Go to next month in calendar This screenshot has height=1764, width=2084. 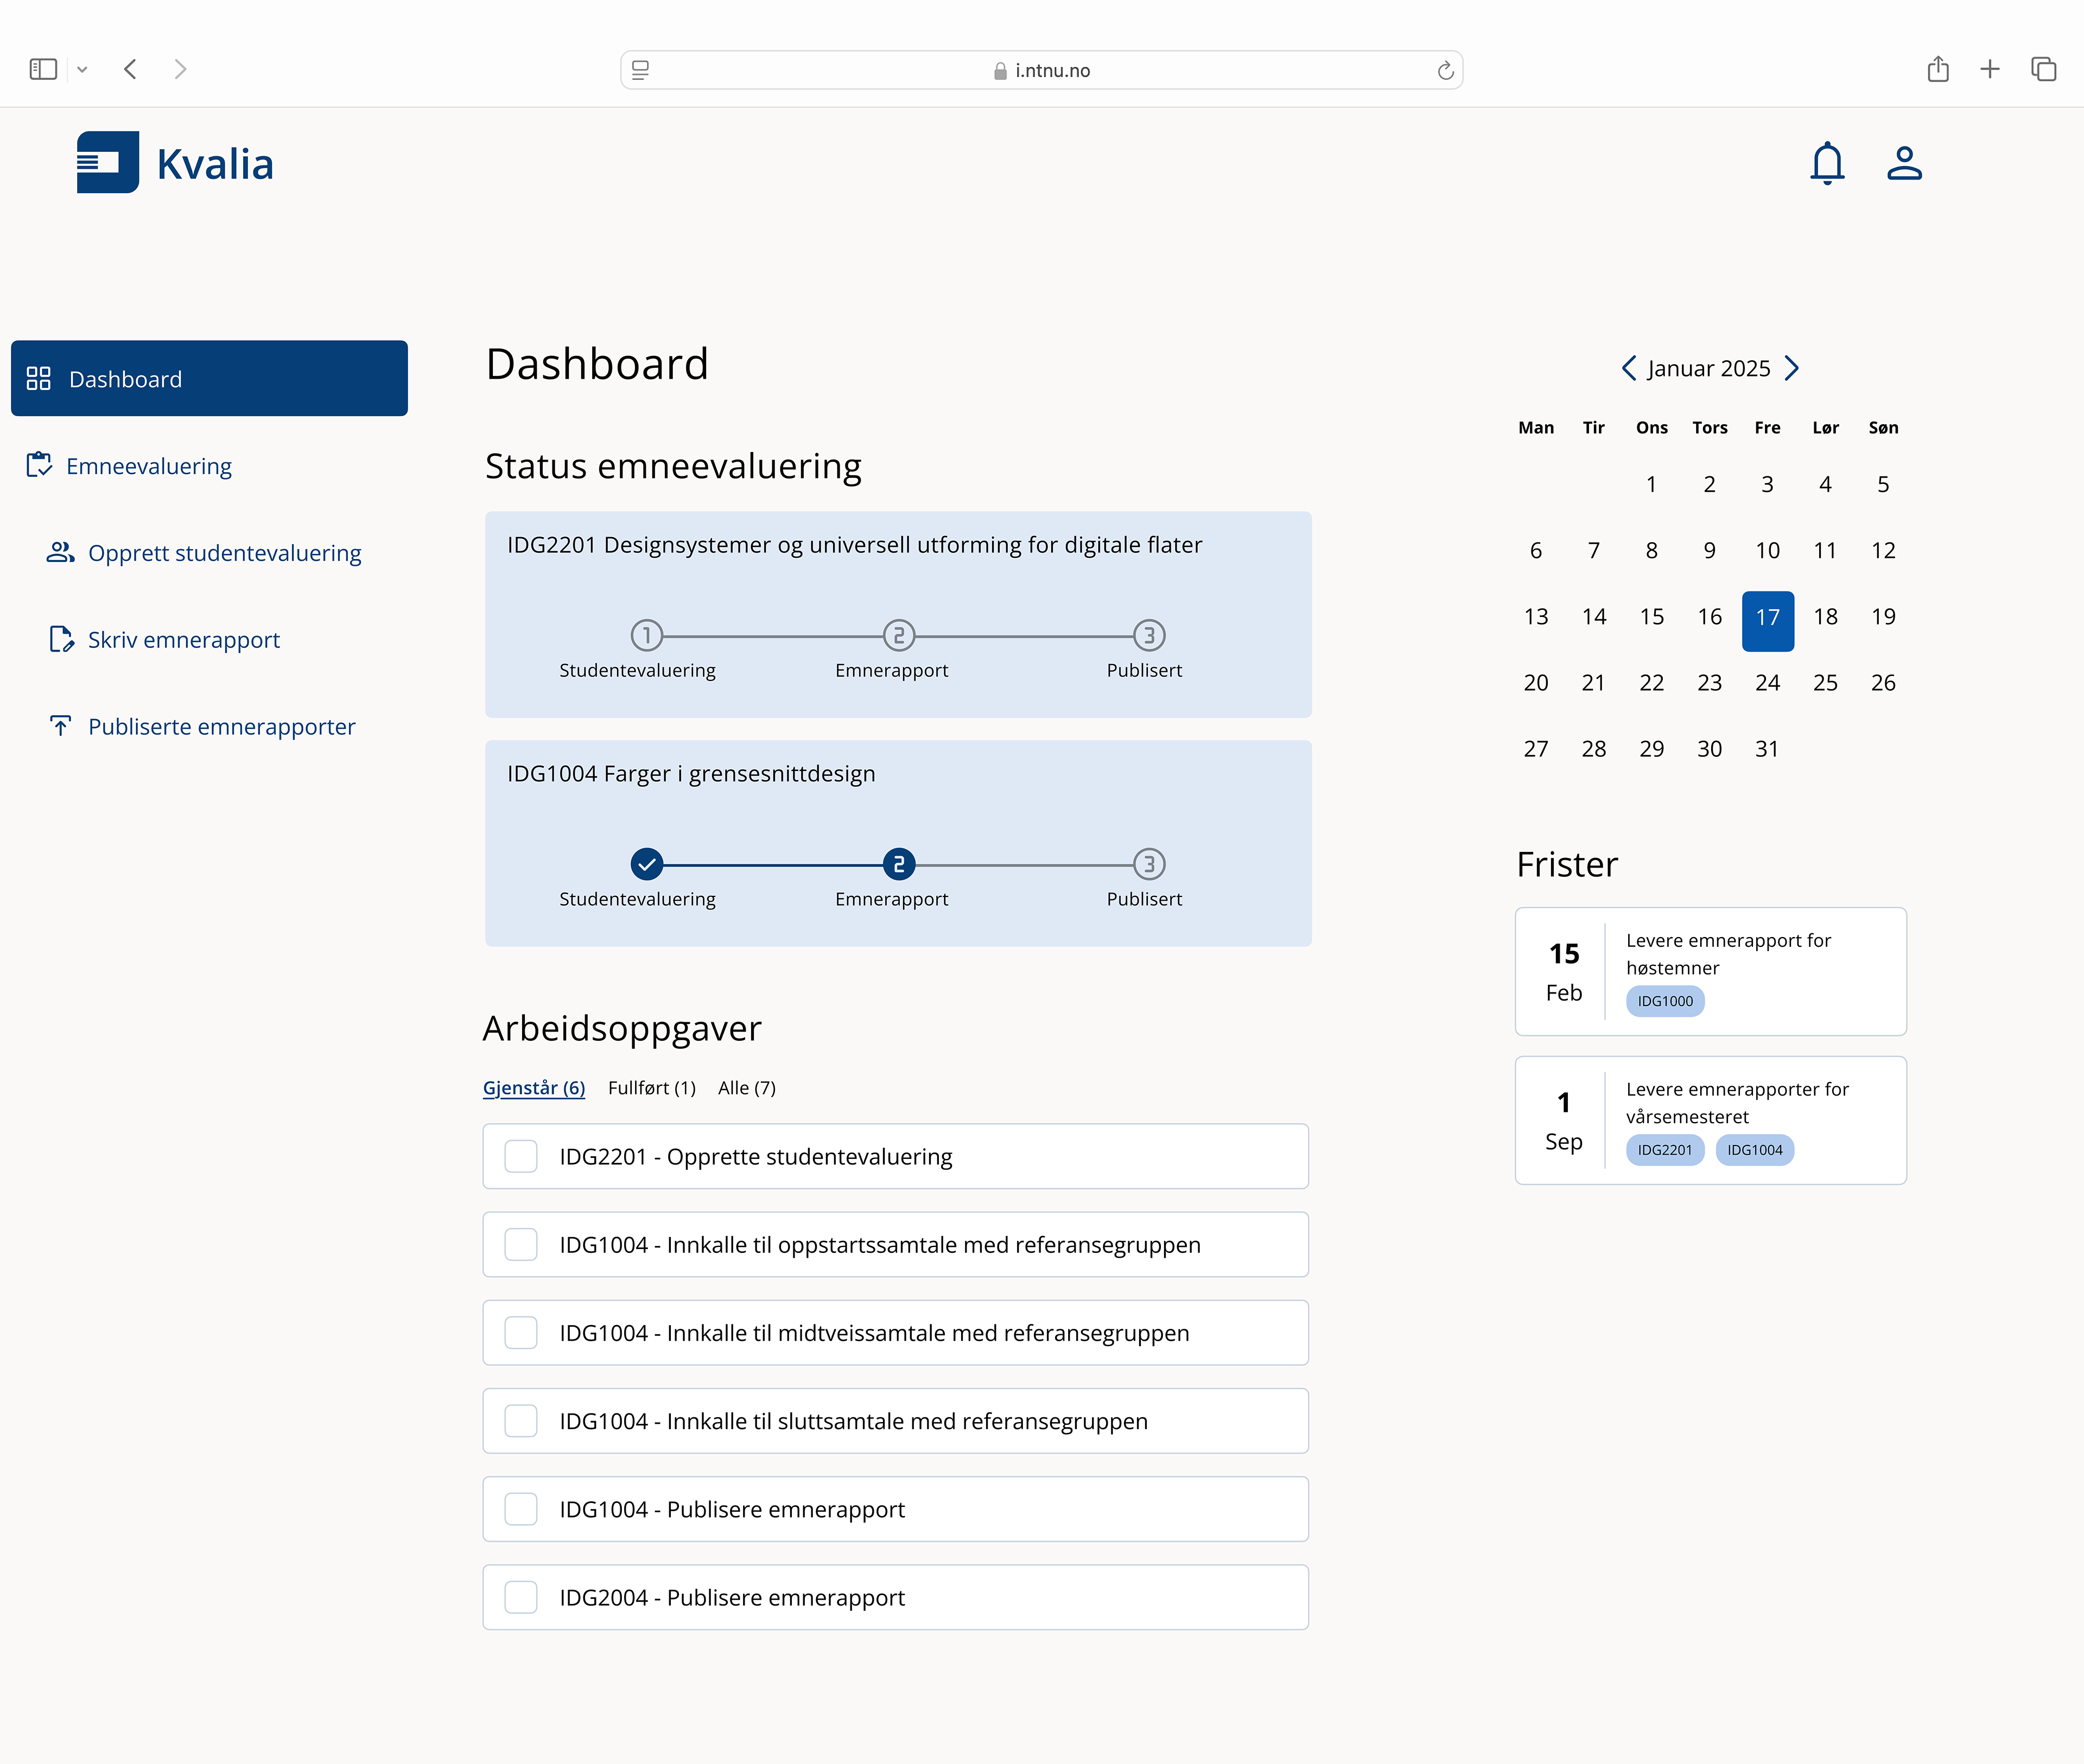tap(1792, 368)
